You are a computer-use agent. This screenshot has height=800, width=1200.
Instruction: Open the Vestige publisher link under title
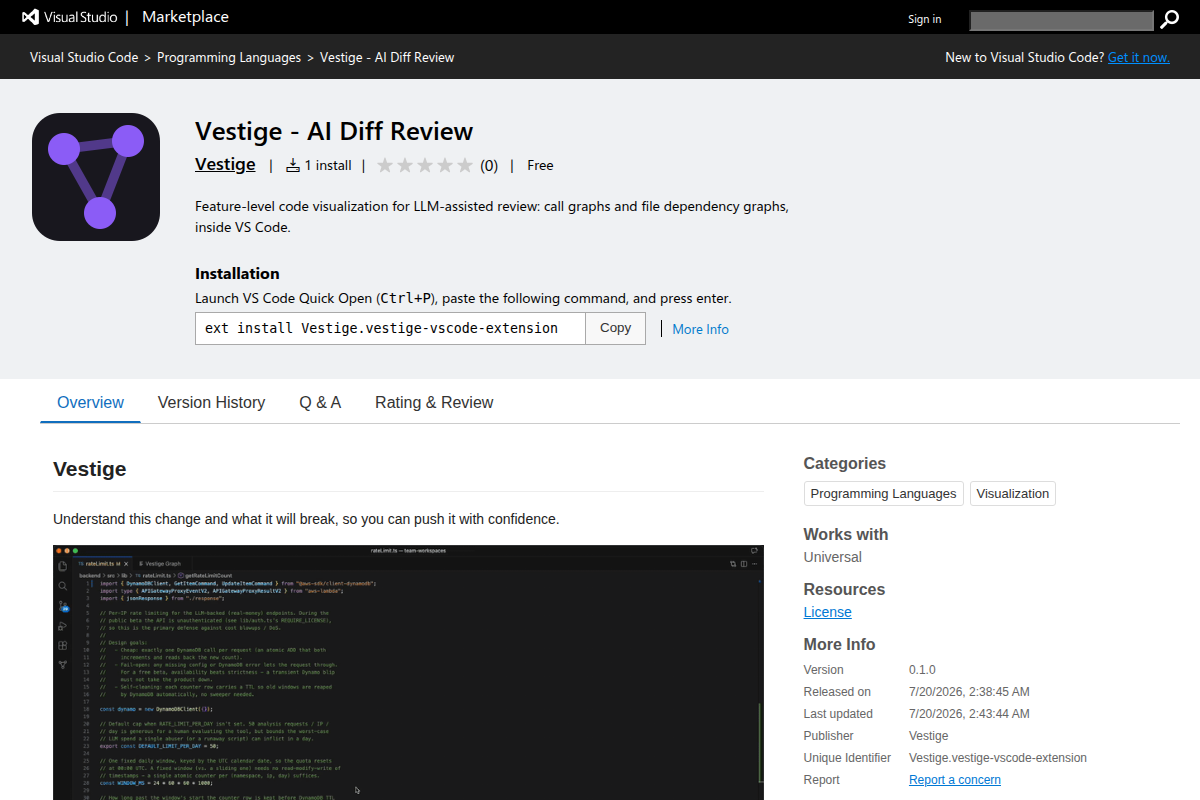[x=225, y=164]
